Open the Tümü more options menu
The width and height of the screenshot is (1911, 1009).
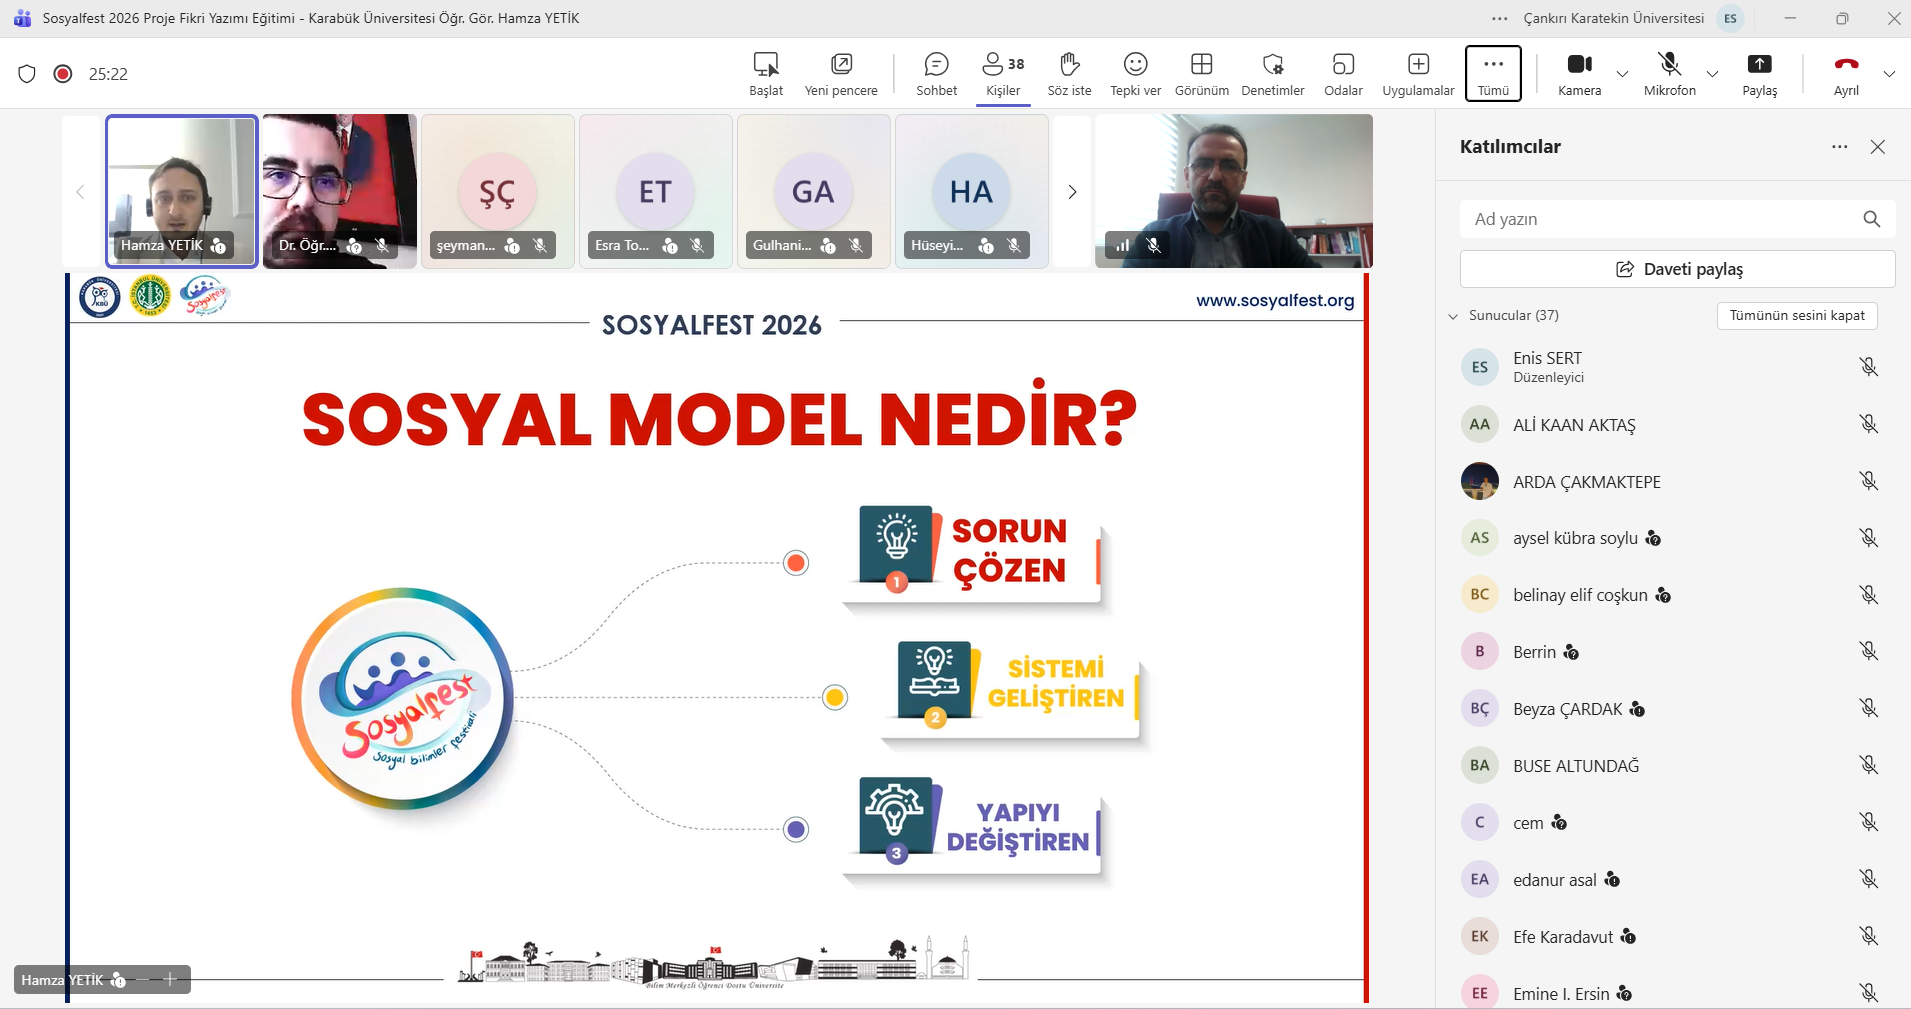click(1493, 74)
